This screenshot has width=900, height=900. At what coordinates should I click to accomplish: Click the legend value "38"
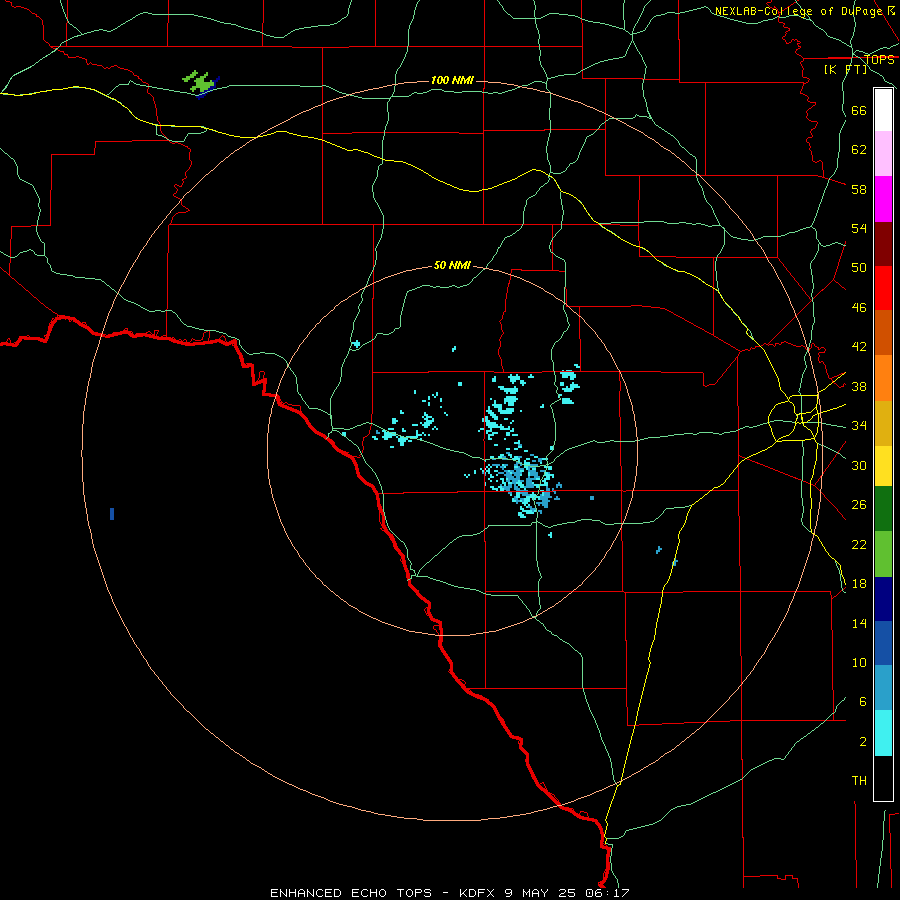[x=859, y=386]
